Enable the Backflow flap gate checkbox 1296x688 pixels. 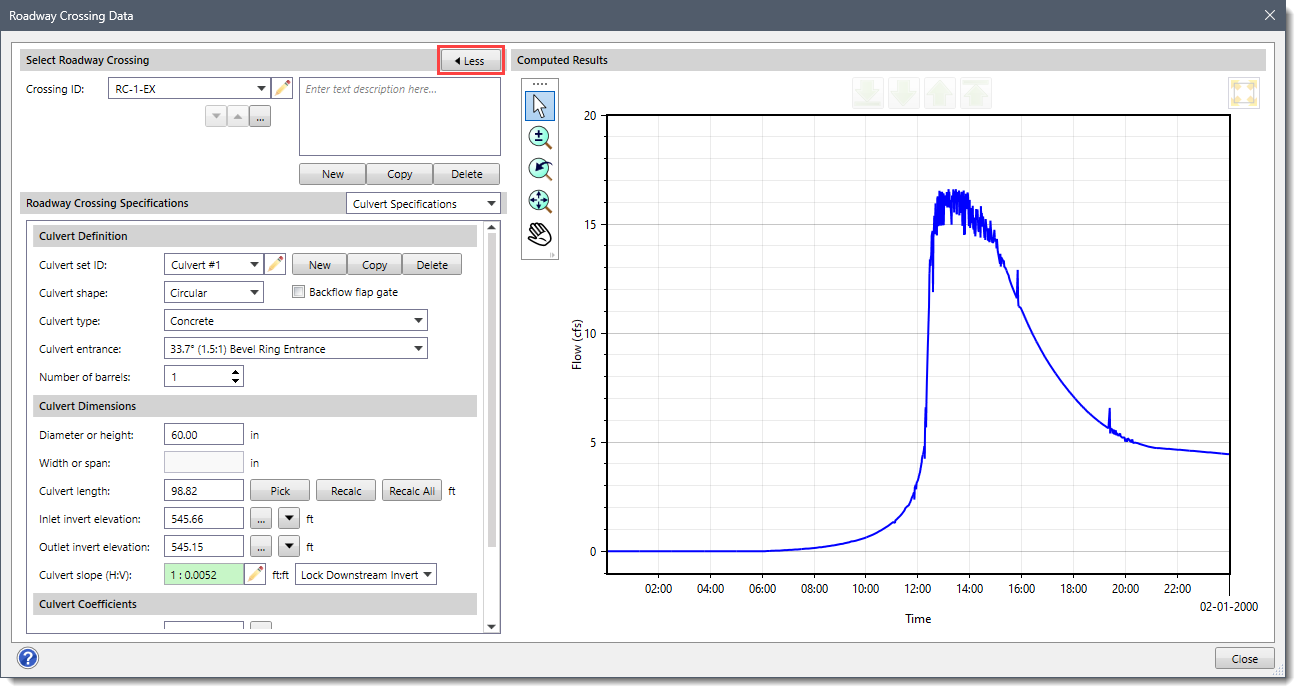[x=298, y=292]
